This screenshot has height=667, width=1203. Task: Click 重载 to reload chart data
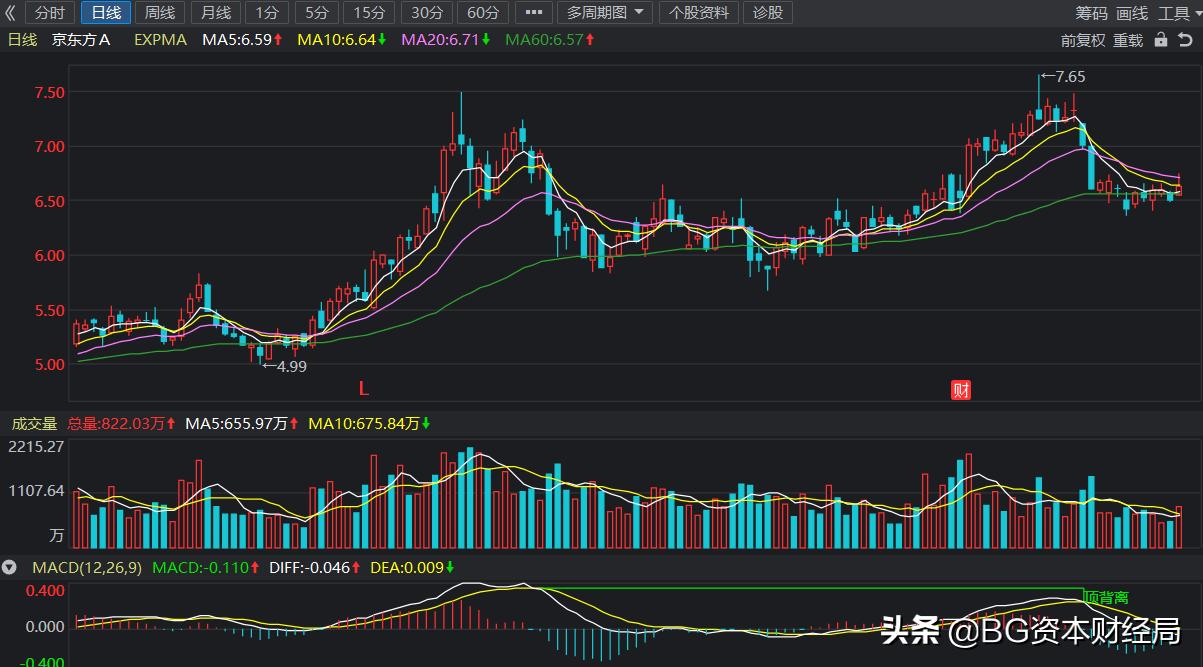tap(1126, 41)
